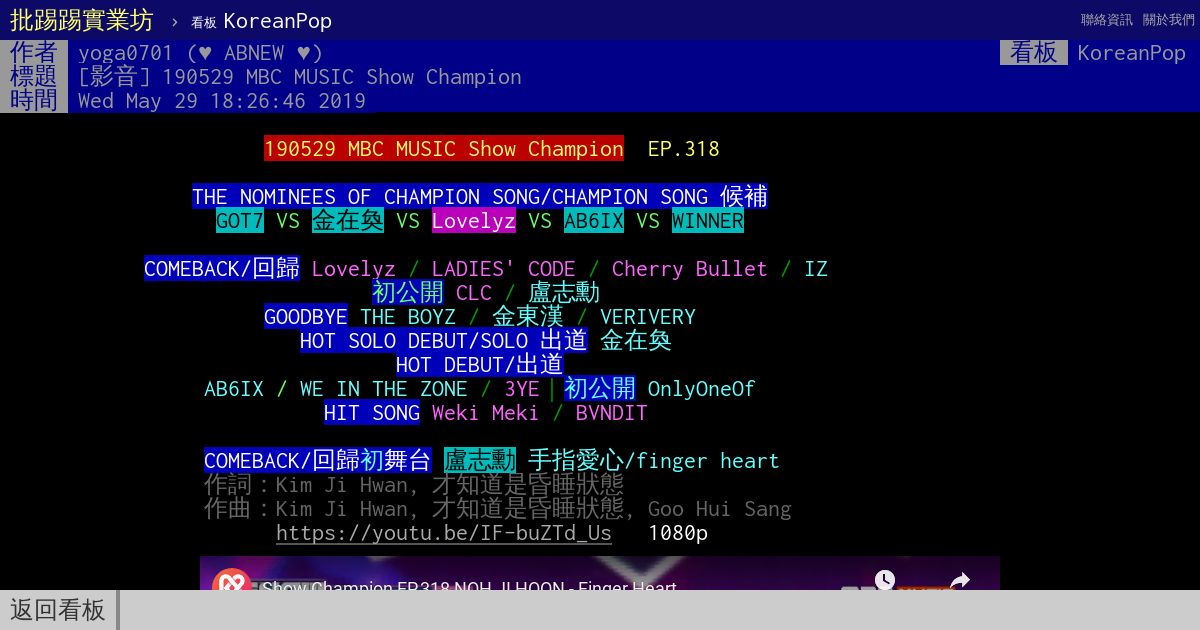Click the 返回看板 button
1200x630 pixels.
click(x=58, y=610)
